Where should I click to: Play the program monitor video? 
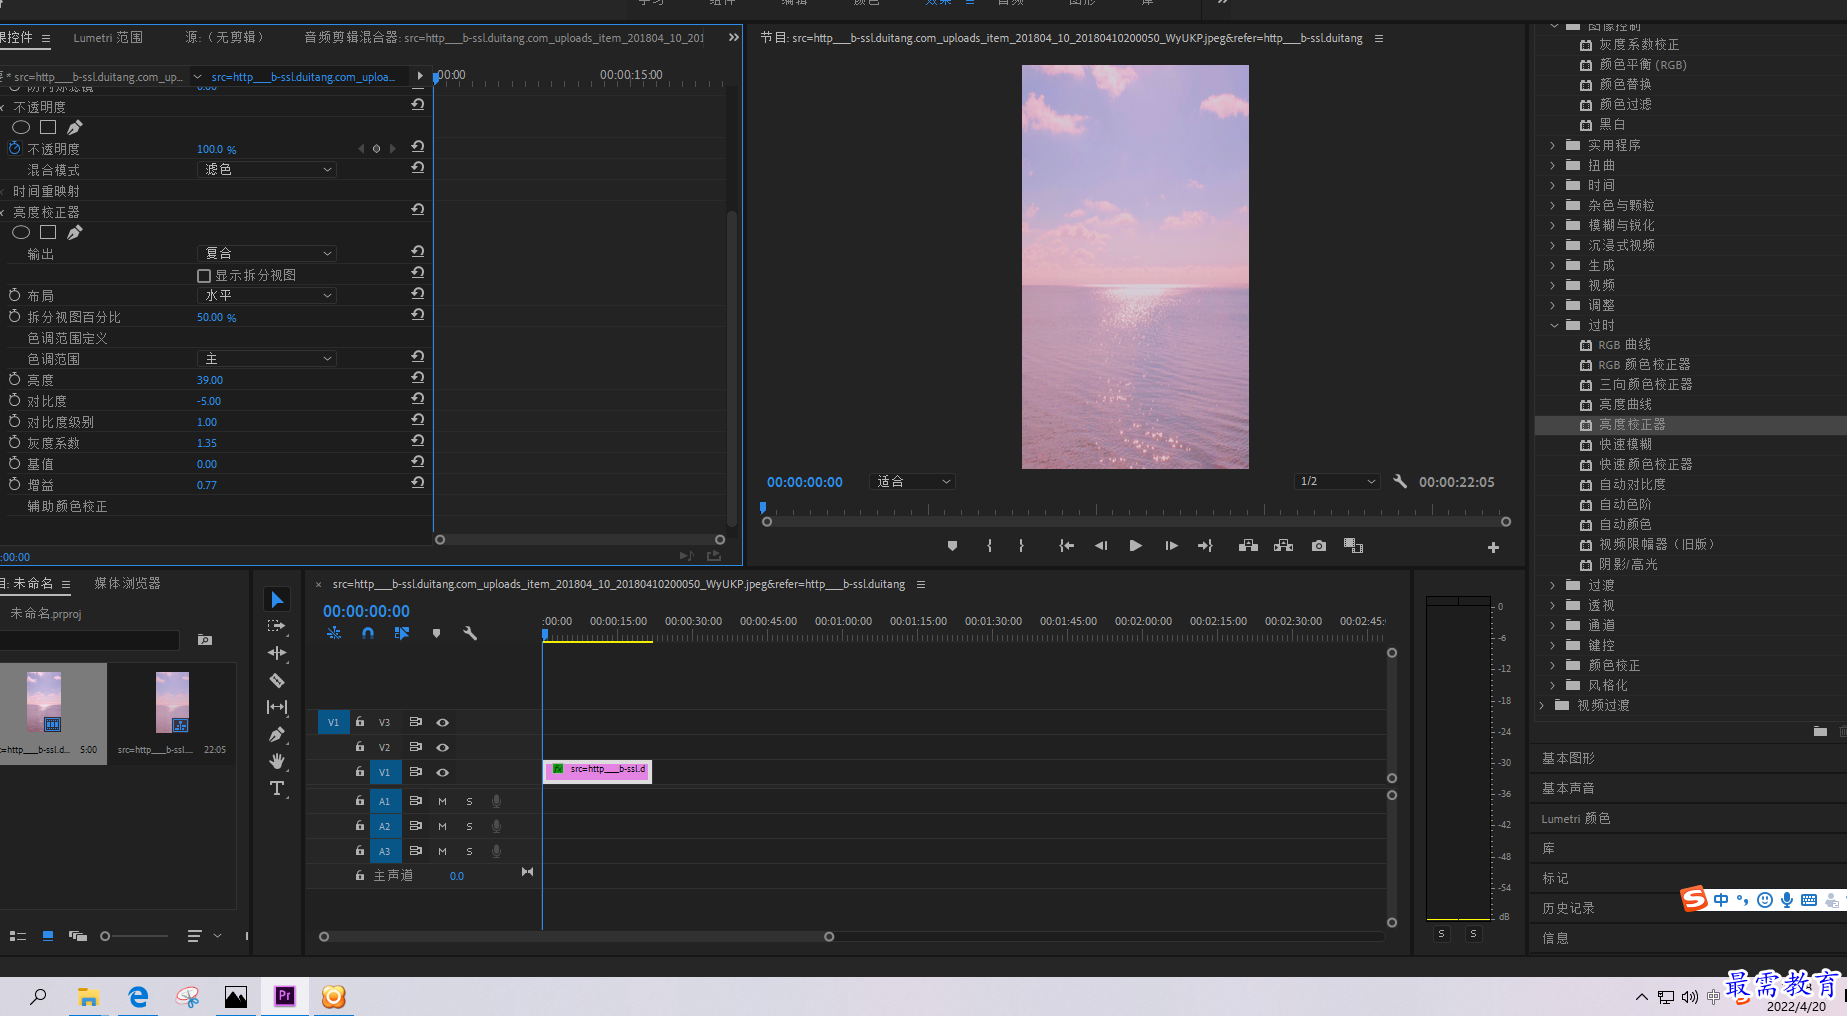pyautogui.click(x=1135, y=546)
